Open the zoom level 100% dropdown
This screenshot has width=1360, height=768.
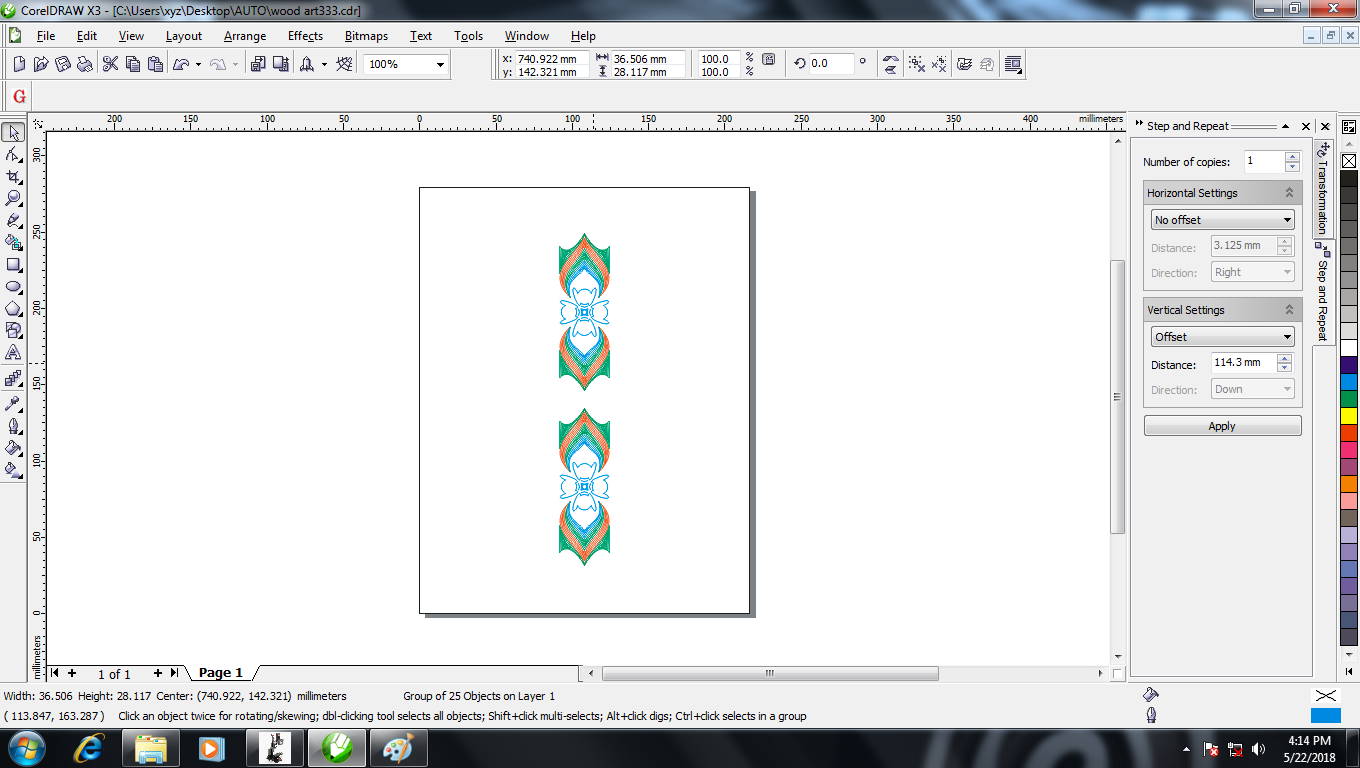440,64
